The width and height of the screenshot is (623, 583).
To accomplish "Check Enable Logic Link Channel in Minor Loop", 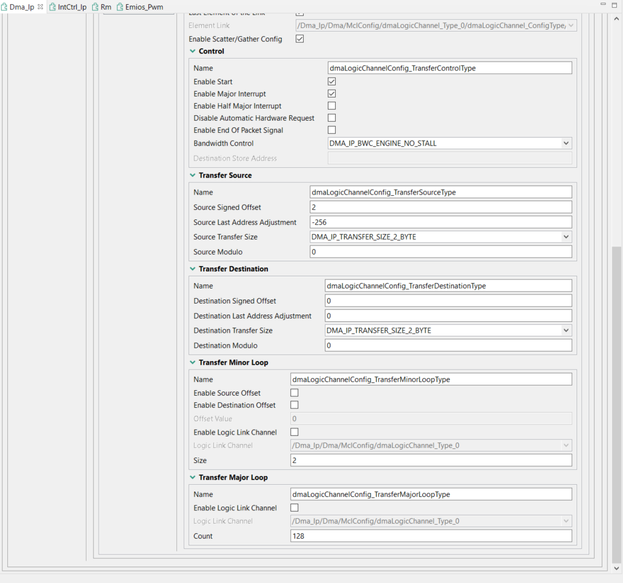I will (x=294, y=432).
